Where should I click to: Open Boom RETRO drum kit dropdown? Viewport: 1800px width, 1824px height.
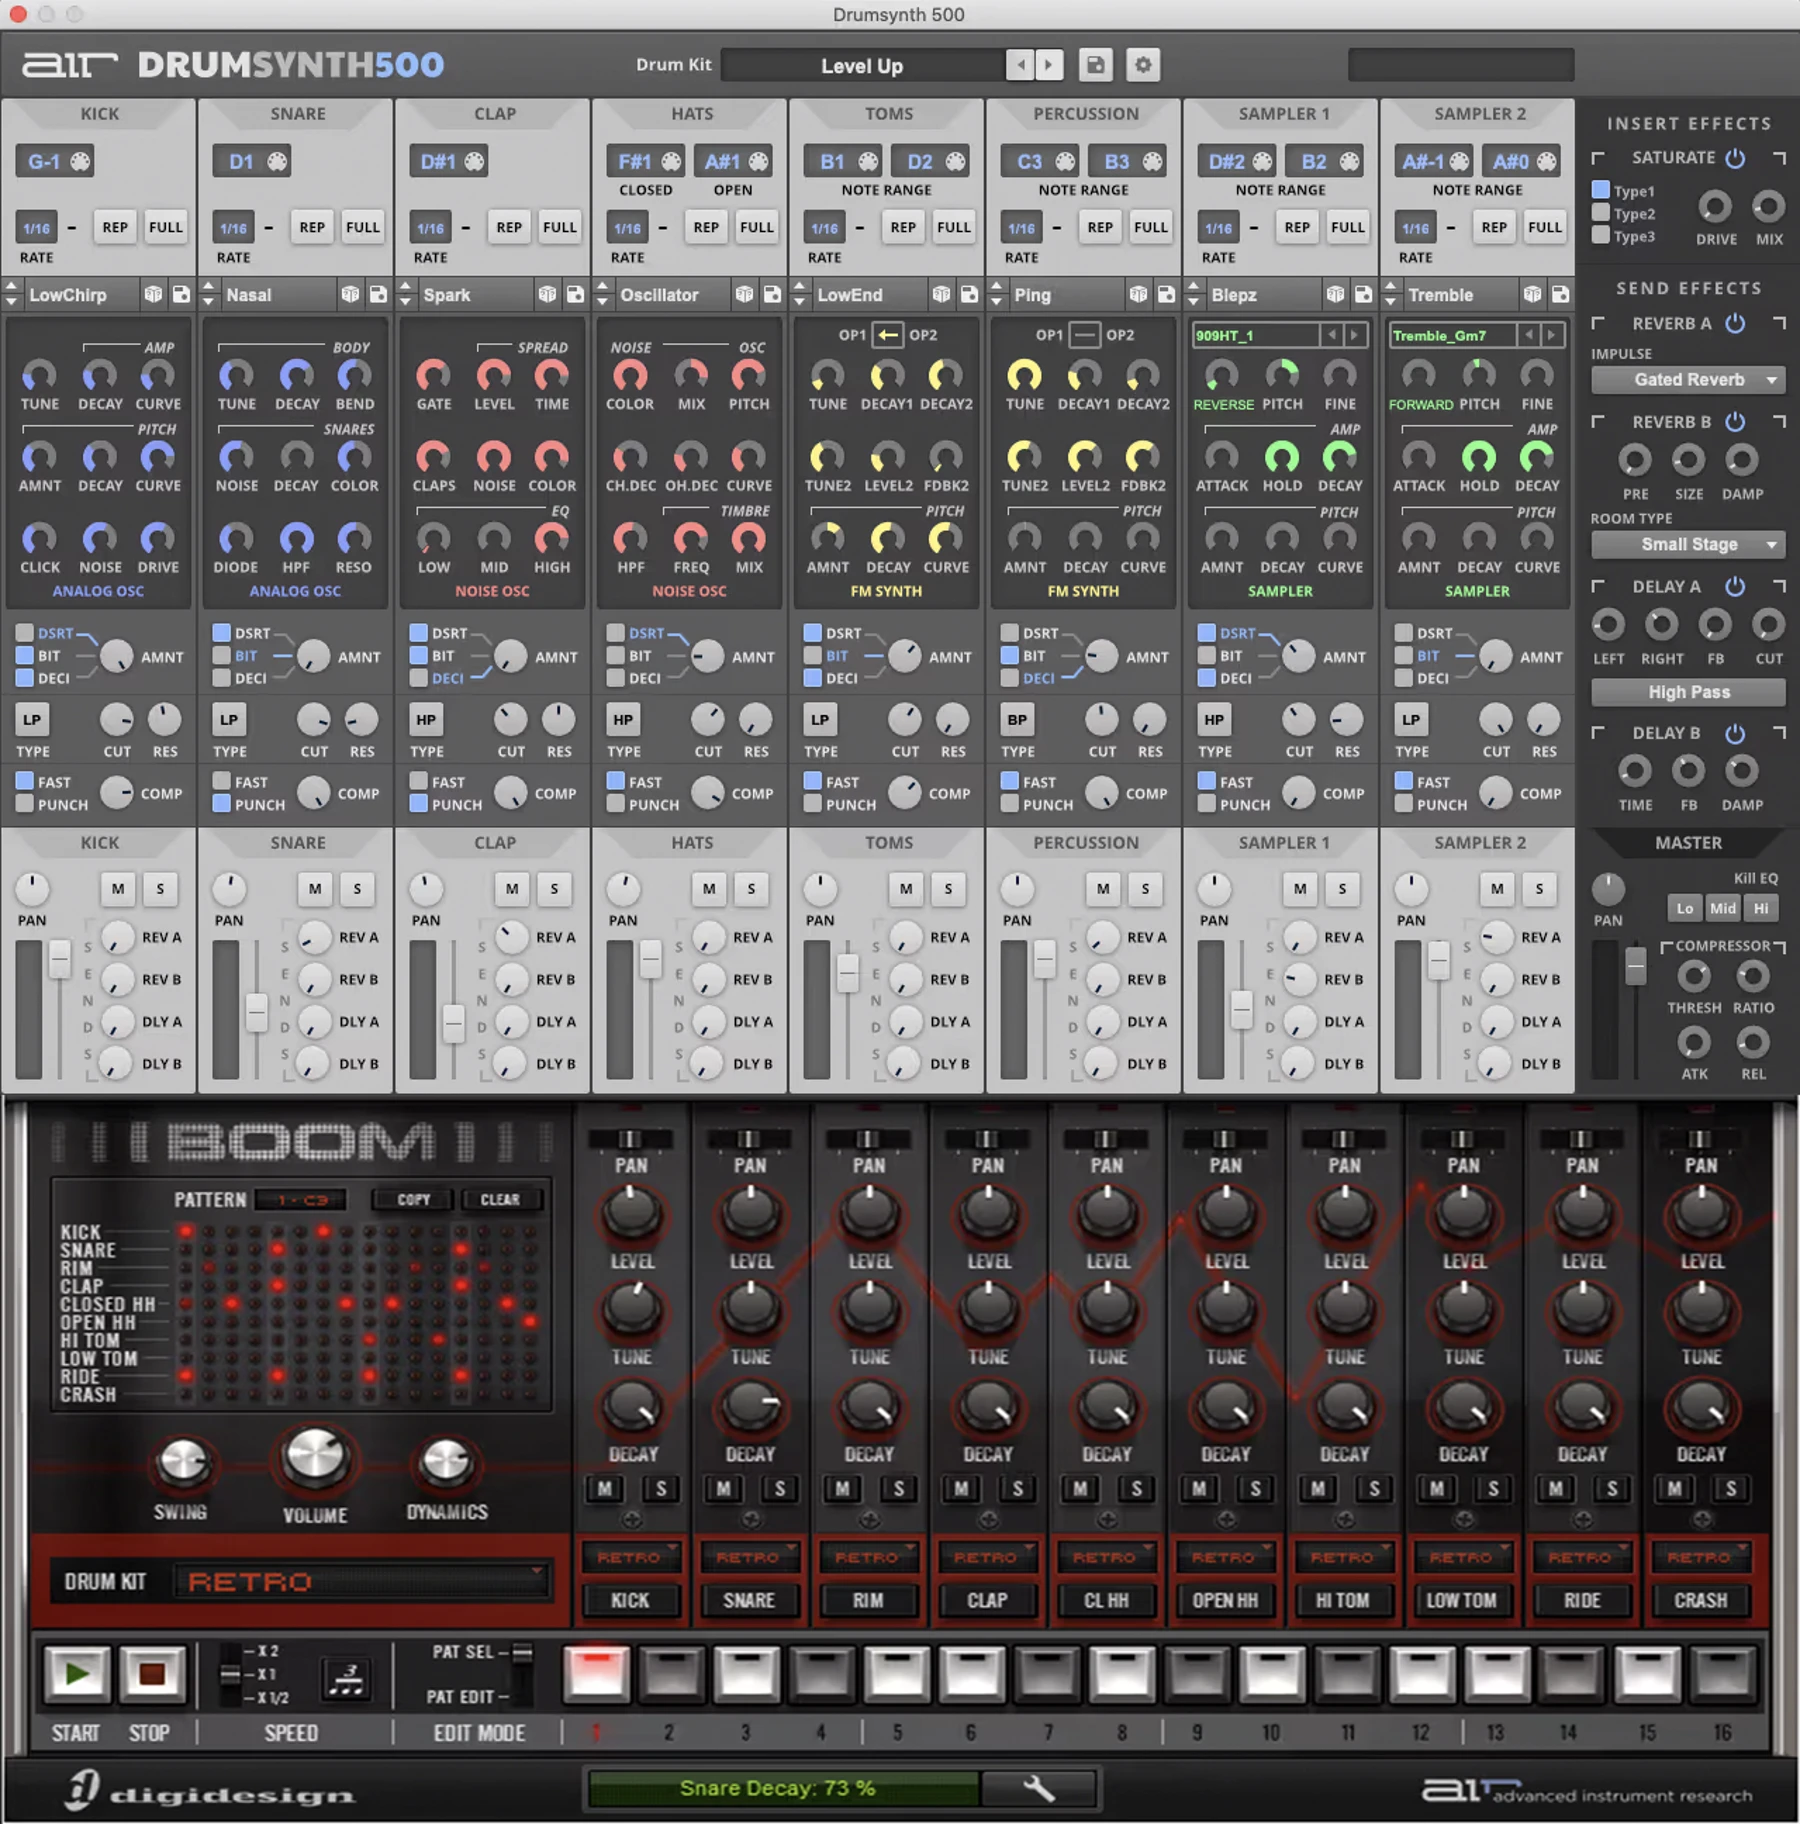[x=362, y=1582]
